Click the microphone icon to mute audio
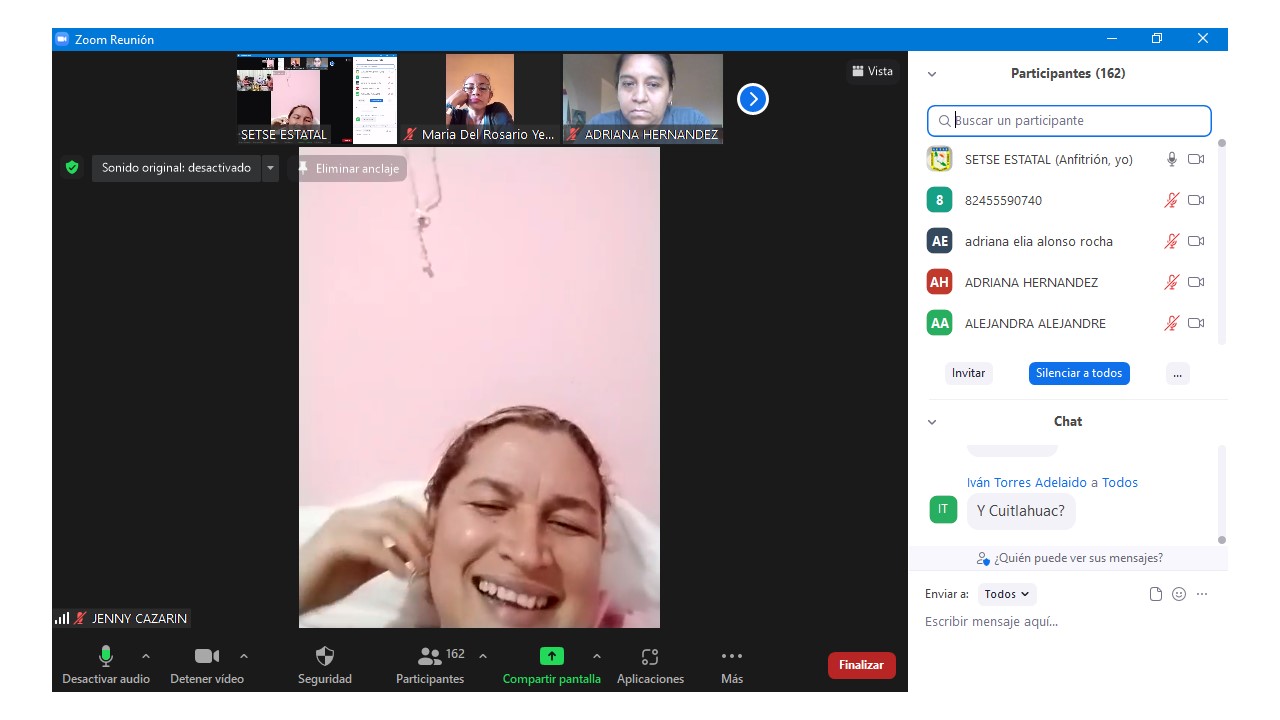The width and height of the screenshot is (1280, 720). [106, 656]
